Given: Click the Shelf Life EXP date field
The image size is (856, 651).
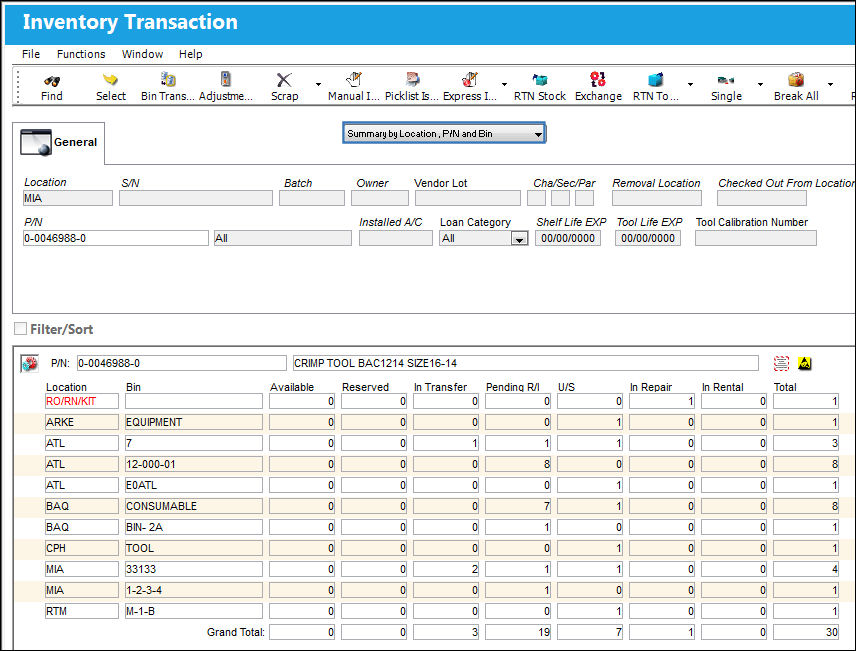Looking at the screenshot, I should click(x=568, y=238).
